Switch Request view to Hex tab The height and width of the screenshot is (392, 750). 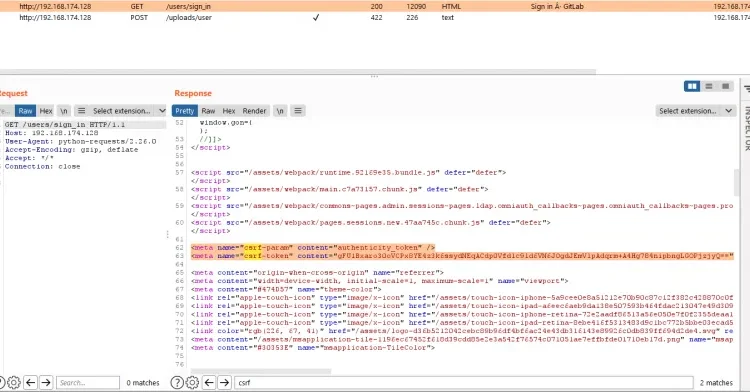46,111
